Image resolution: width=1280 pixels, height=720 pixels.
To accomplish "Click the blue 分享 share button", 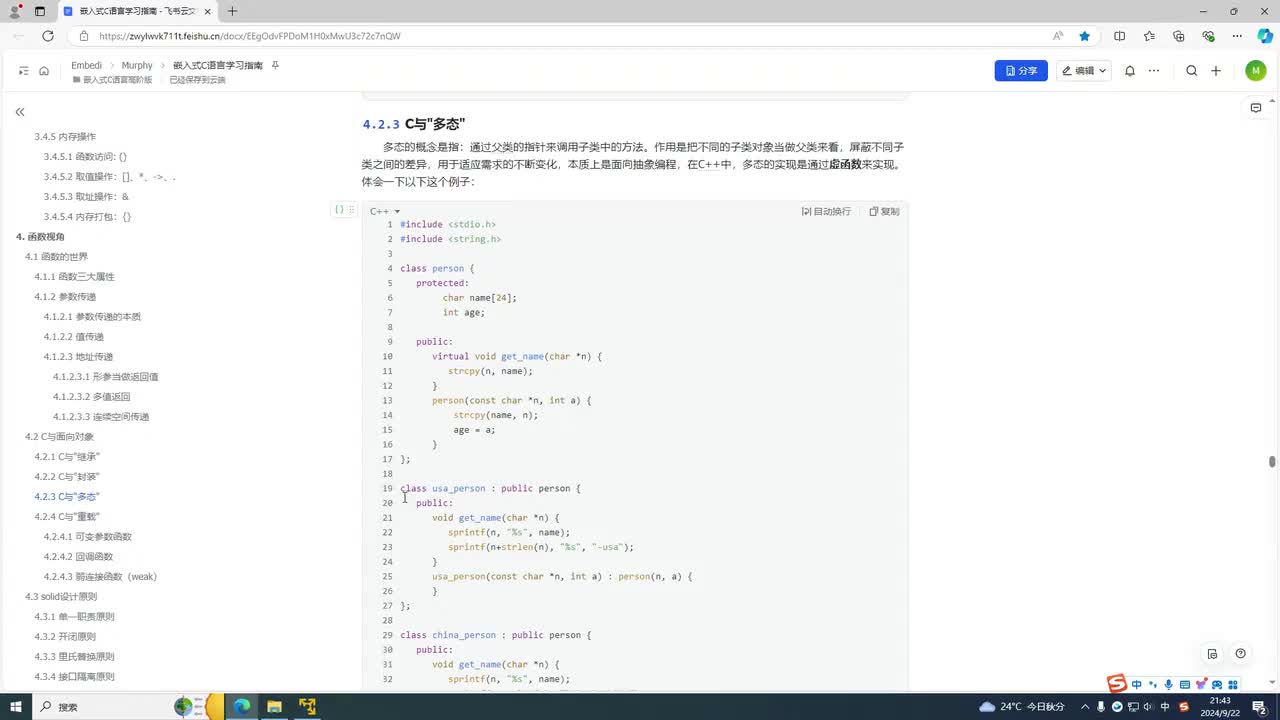I will pyautogui.click(x=1021, y=71).
